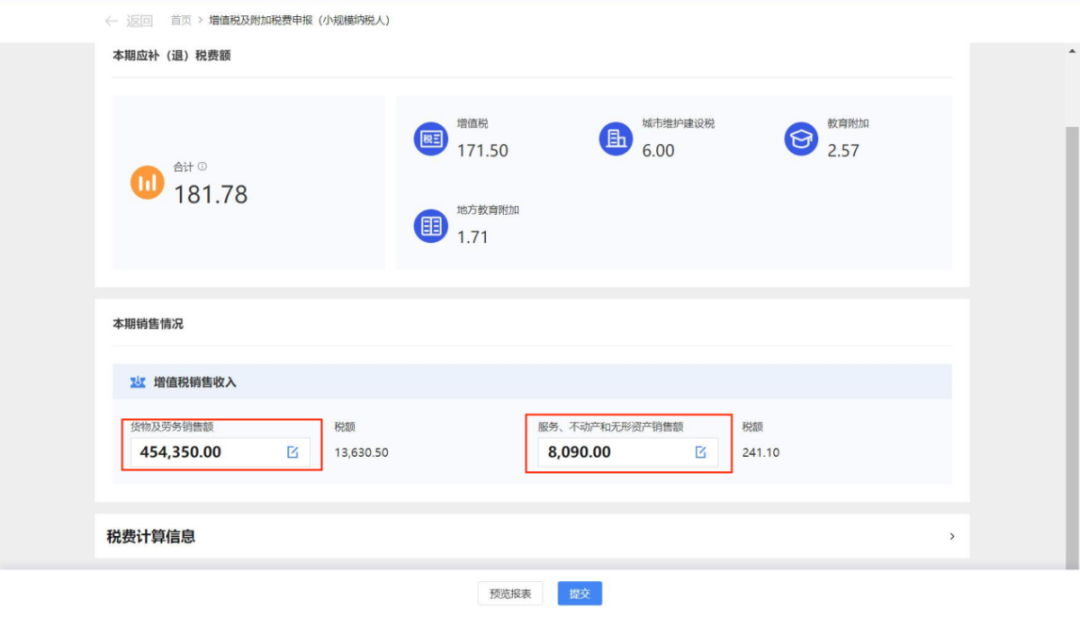1080x617 pixels.
Task: Click the 181.78 total amount
Action: 211,194
